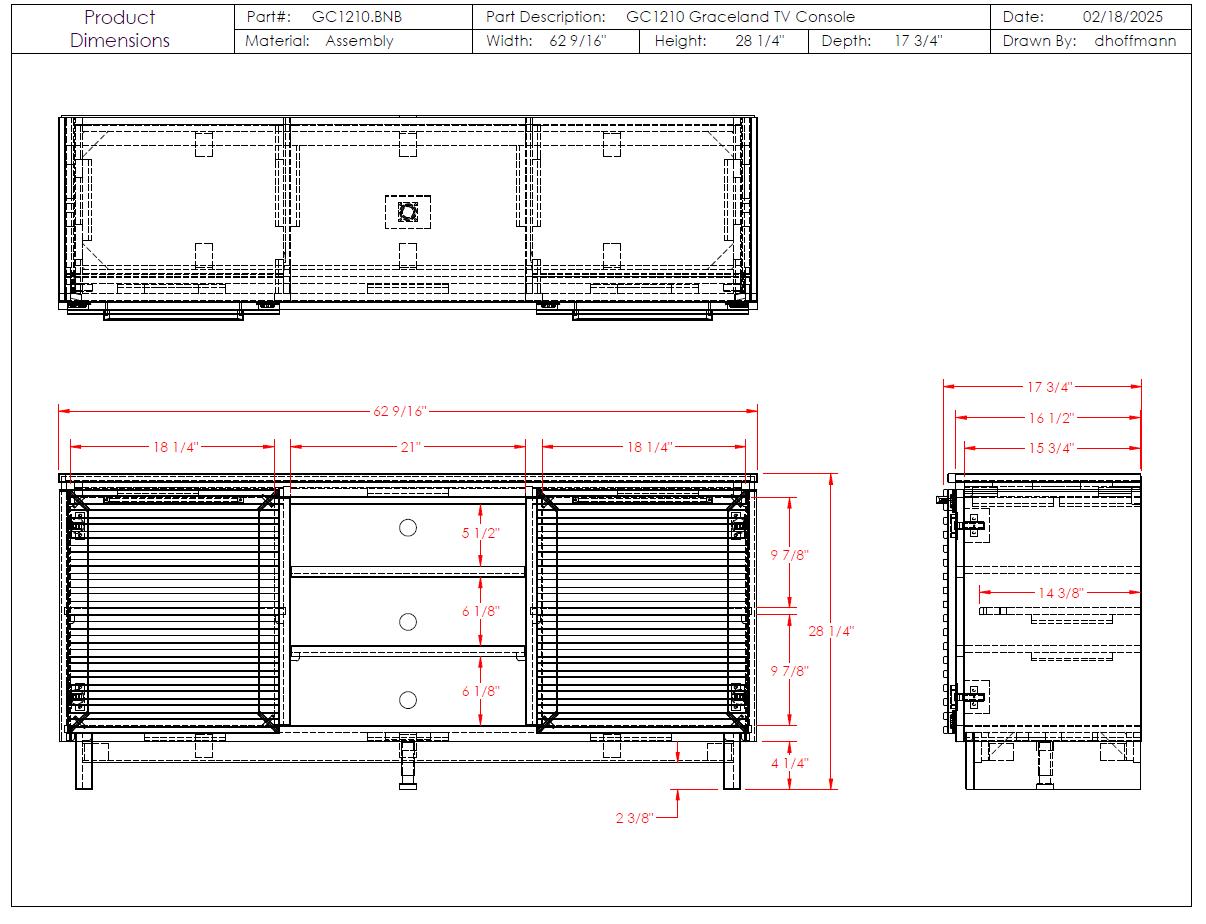Select the 16 1/2" side view dimension
Viewport: 1206px width, 924px height.
click(x=1051, y=418)
